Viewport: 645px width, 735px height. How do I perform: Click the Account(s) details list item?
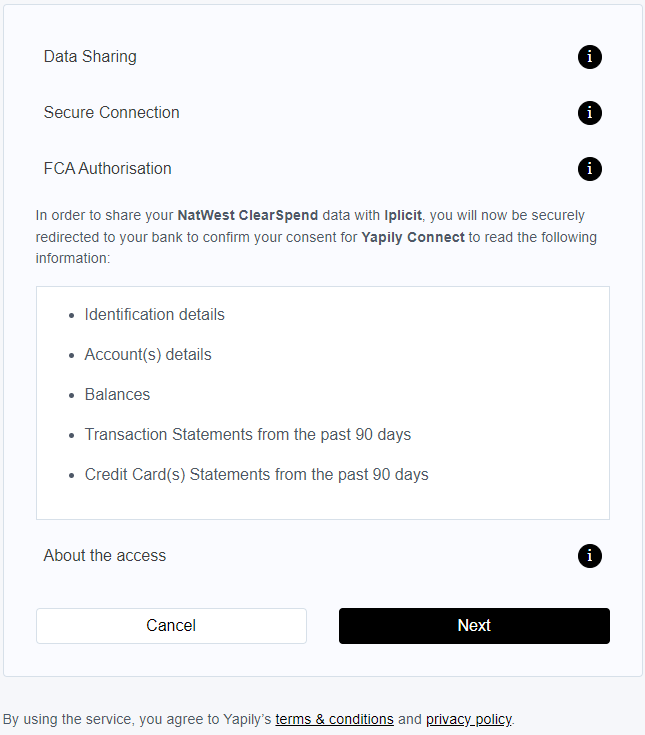[x=148, y=355]
